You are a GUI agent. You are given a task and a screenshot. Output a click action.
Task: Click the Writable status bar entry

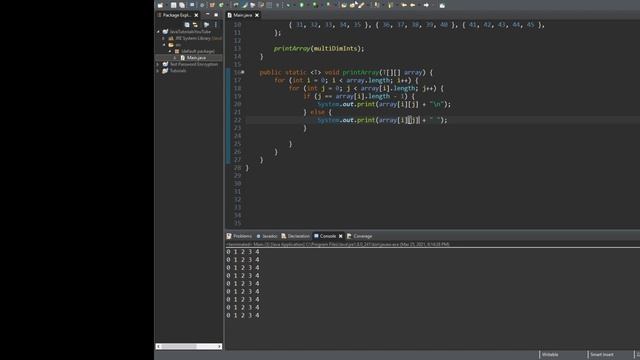coord(550,354)
